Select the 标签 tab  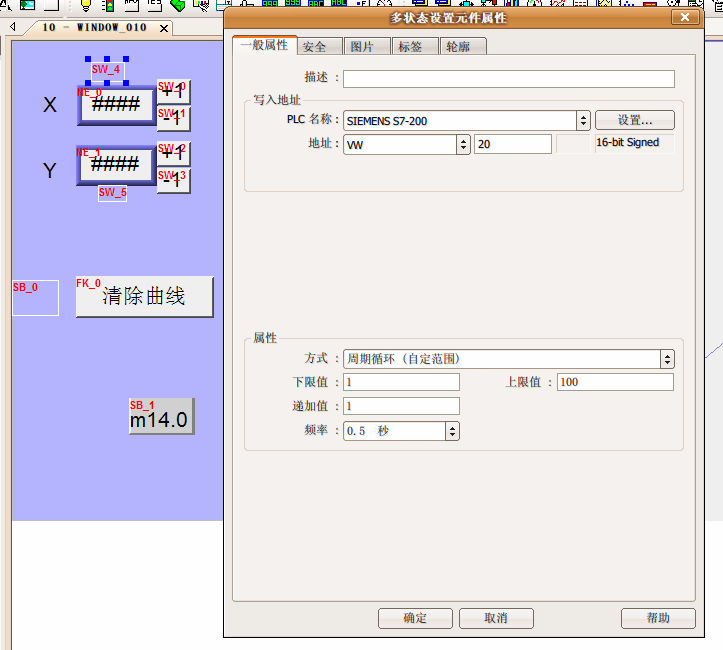[x=410, y=46]
